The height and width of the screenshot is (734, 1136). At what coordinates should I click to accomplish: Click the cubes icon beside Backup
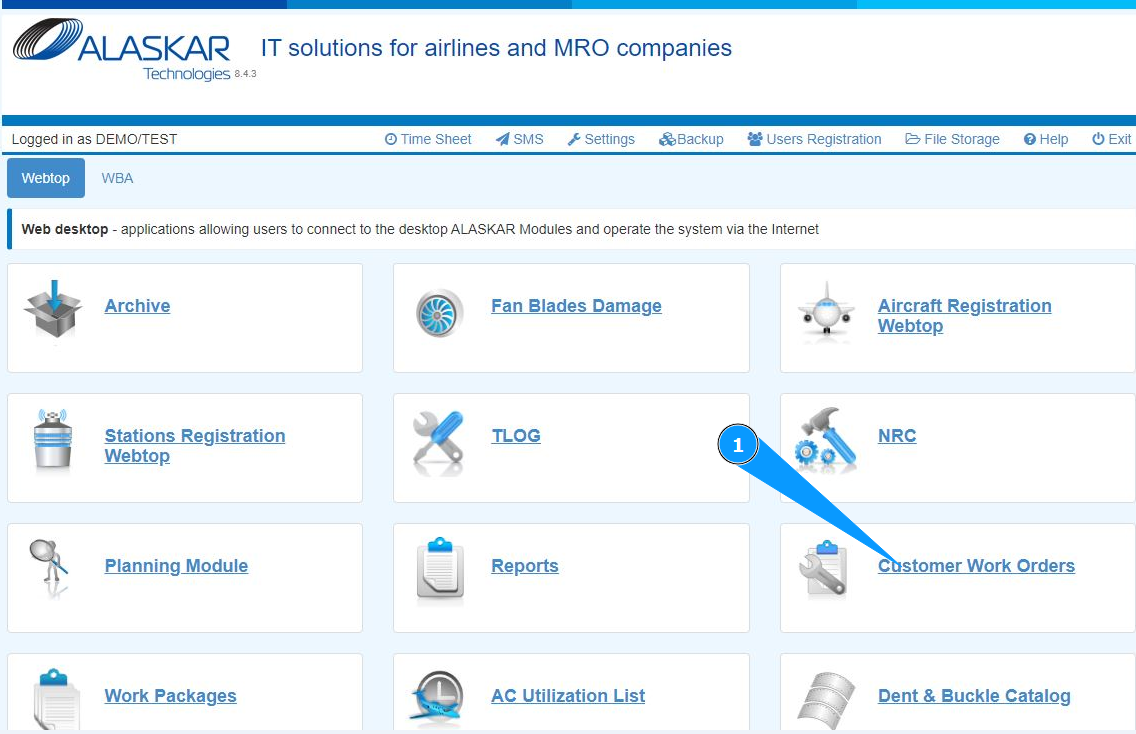coord(667,139)
